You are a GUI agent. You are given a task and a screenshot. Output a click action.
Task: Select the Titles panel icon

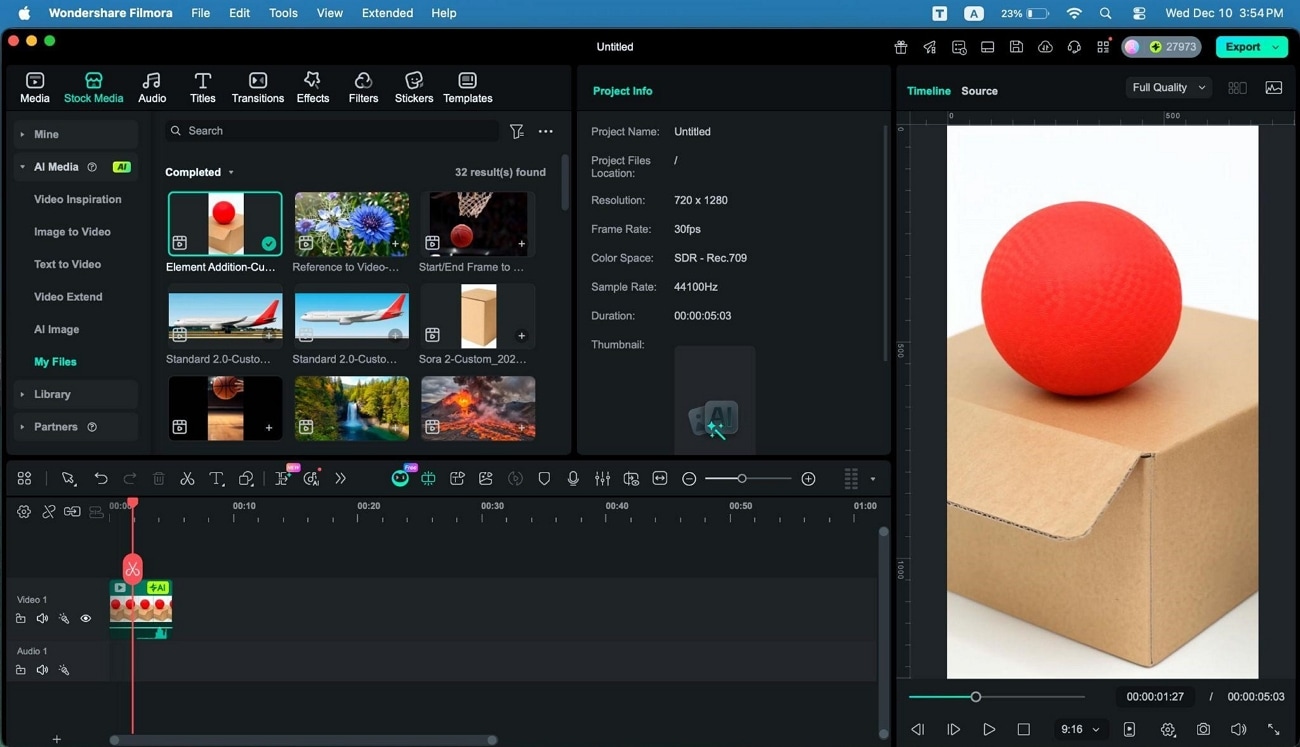tap(202, 86)
